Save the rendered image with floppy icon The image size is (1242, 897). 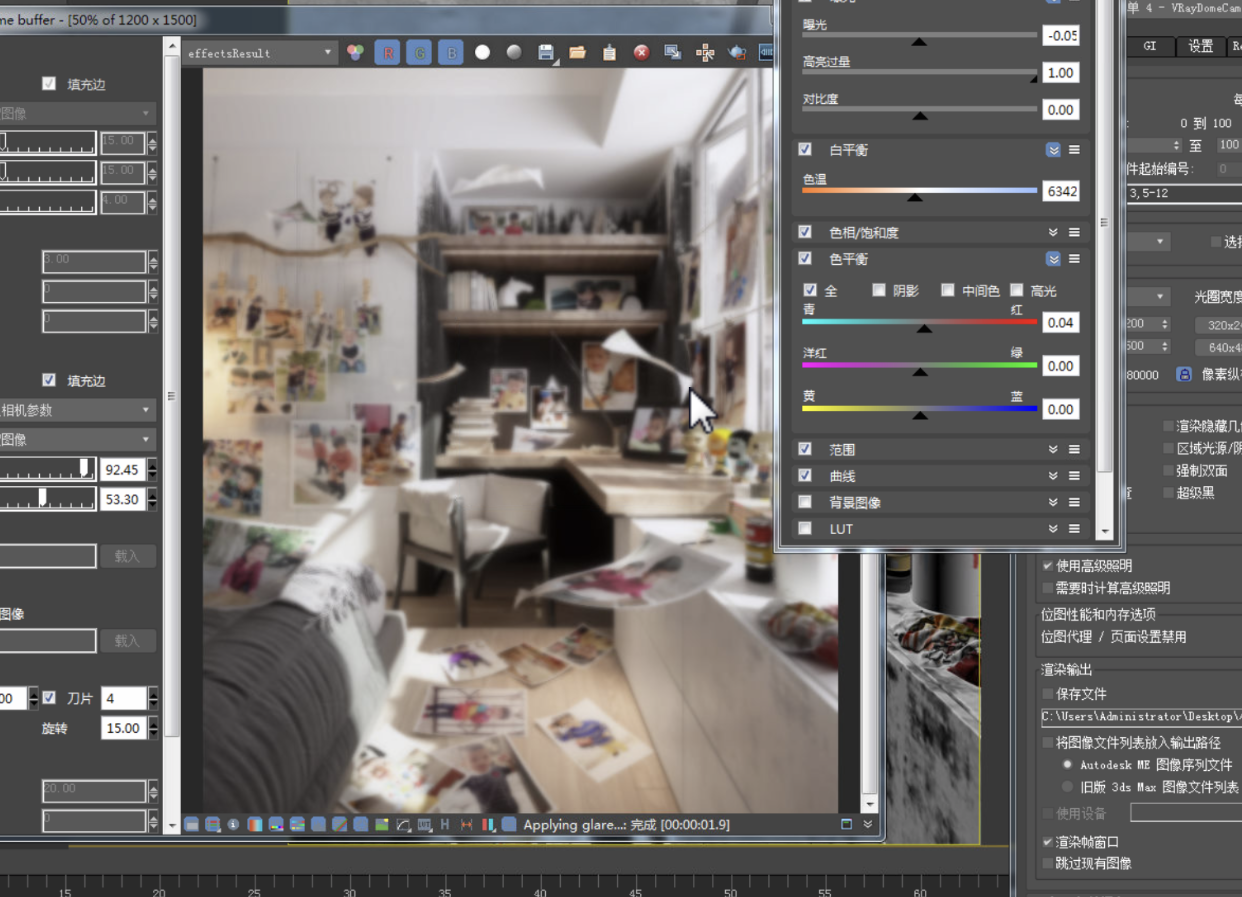click(x=546, y=52)
